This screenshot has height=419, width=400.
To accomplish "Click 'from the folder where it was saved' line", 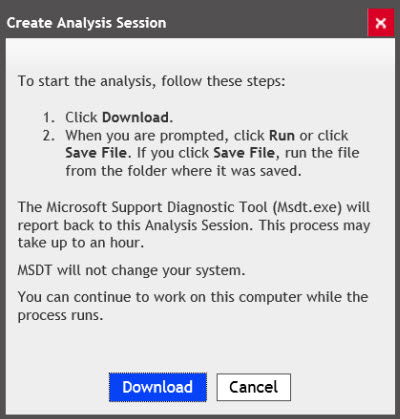I will [183, 171].
